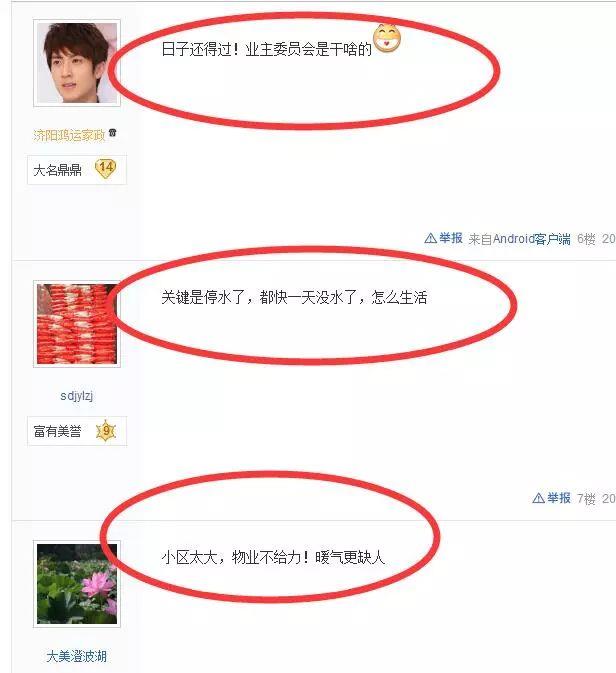Click the warning triangle icon on 6楼
Image resolution: width=616 pixels, height=673 pixels.
point(431,238)
